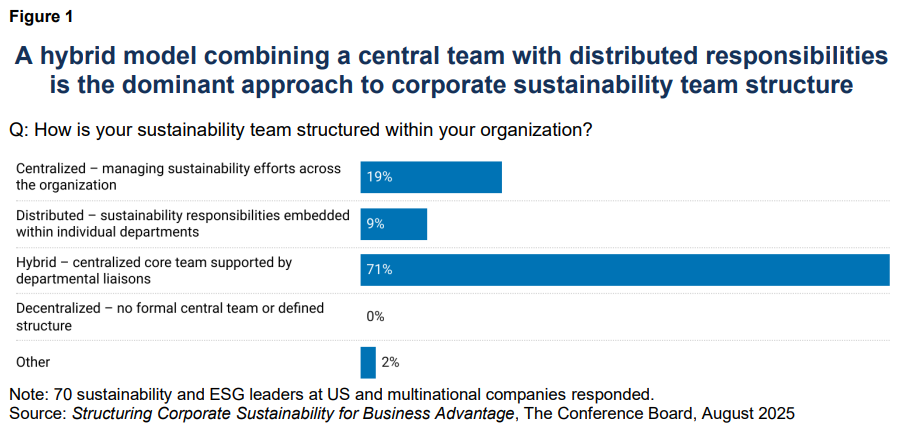Click the 19% value text

coord(379,177)
